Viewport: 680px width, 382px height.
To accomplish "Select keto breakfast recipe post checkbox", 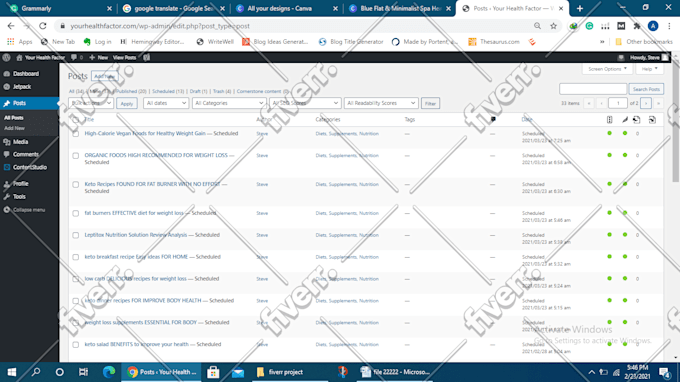I will [76, 257].
